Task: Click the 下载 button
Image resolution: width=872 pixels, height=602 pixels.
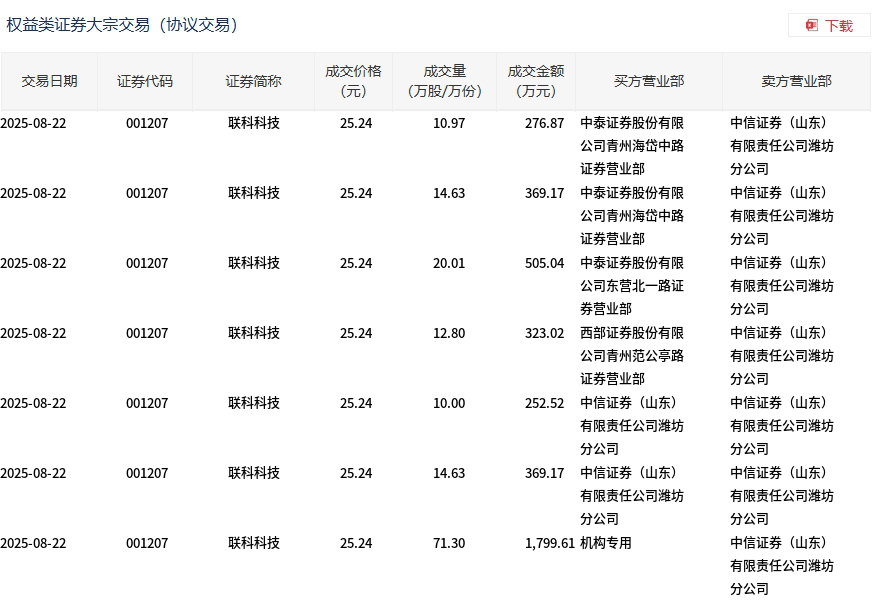Action: click(829, 25)
